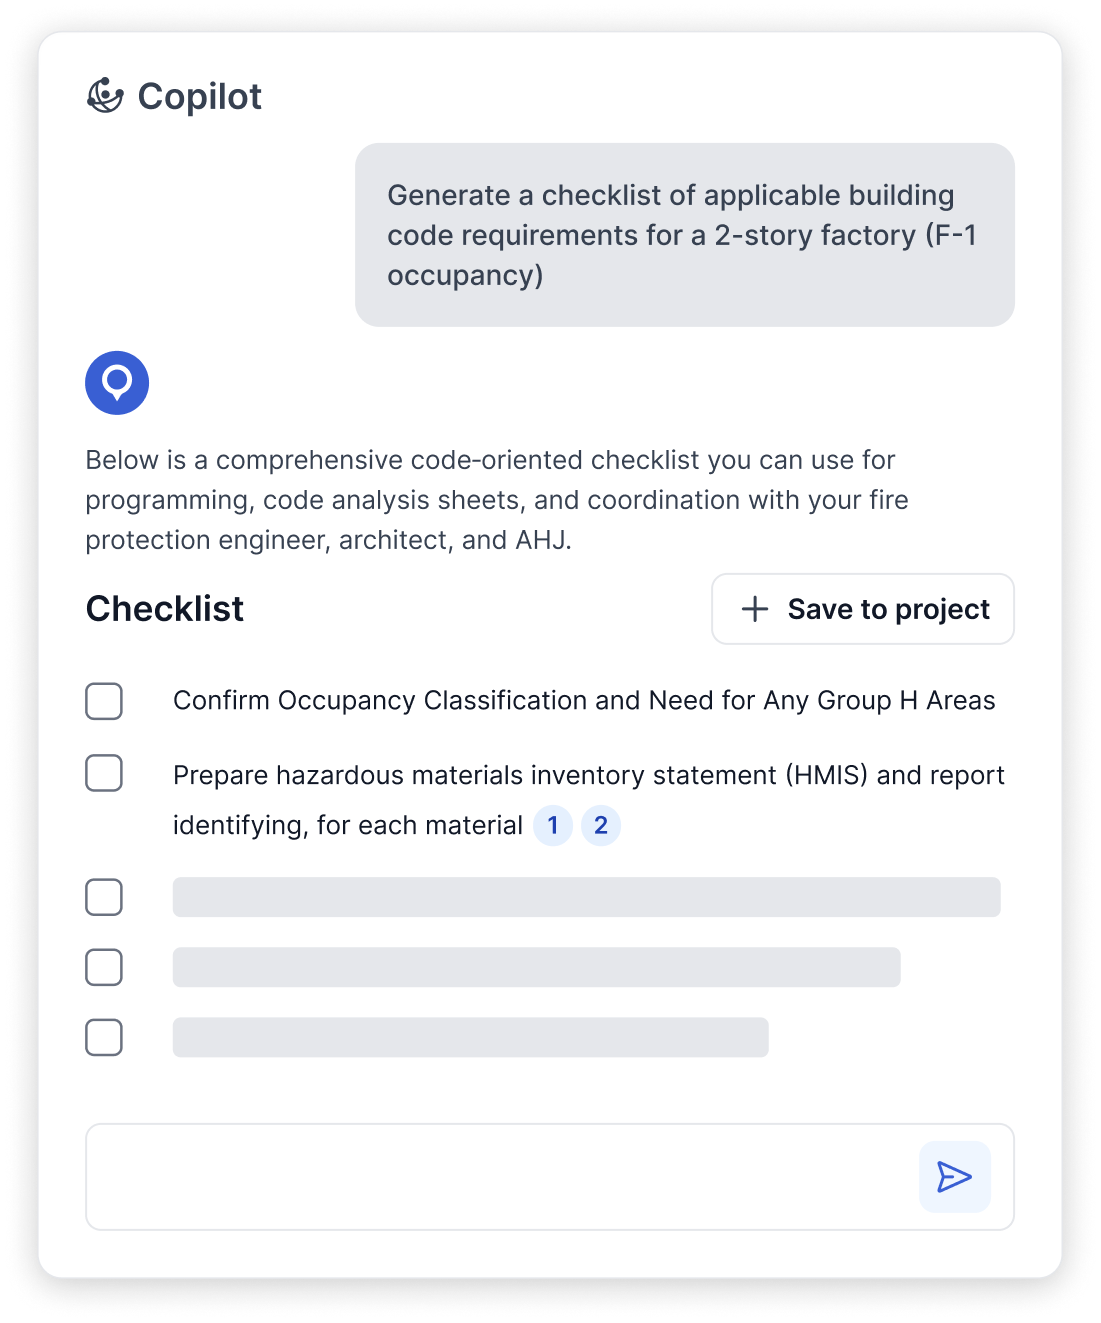The image size is (1101, 1323).
Task: Tick the fourth checklist checkbox
Action: [104, 967]
